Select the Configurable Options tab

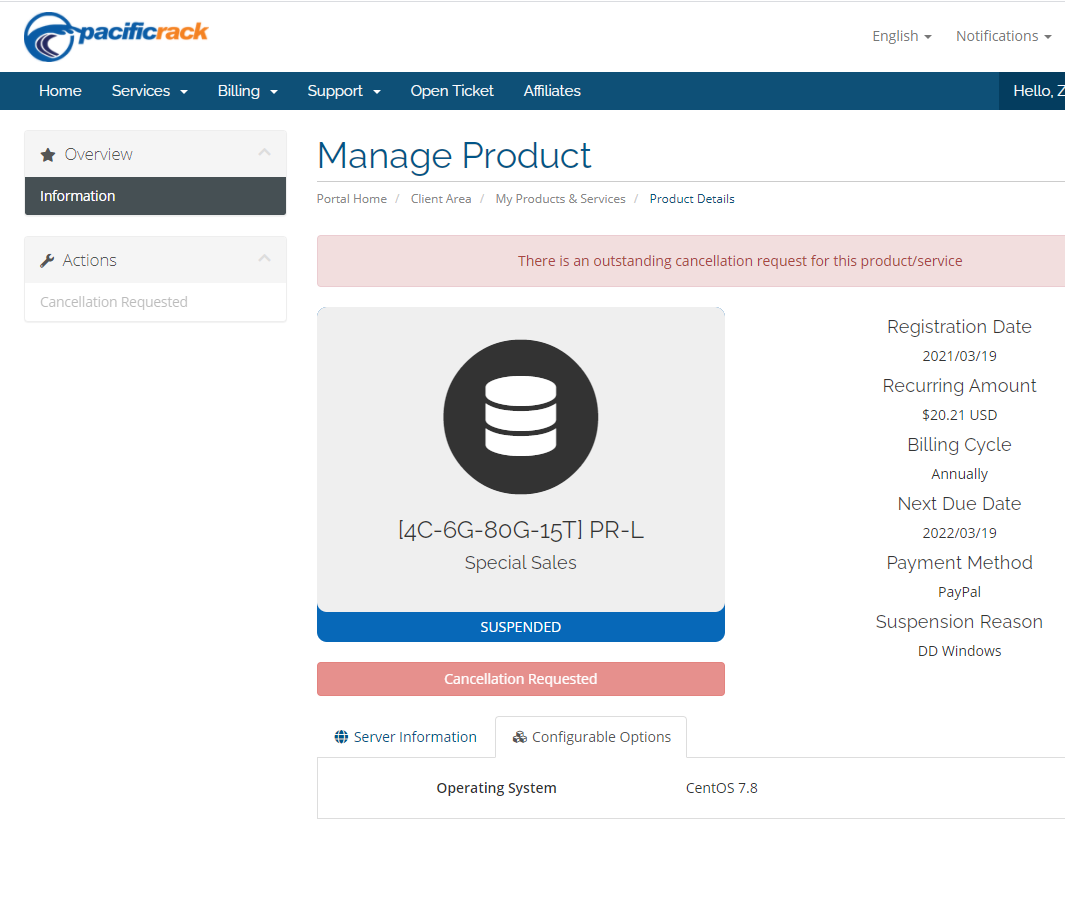(591, 737)
